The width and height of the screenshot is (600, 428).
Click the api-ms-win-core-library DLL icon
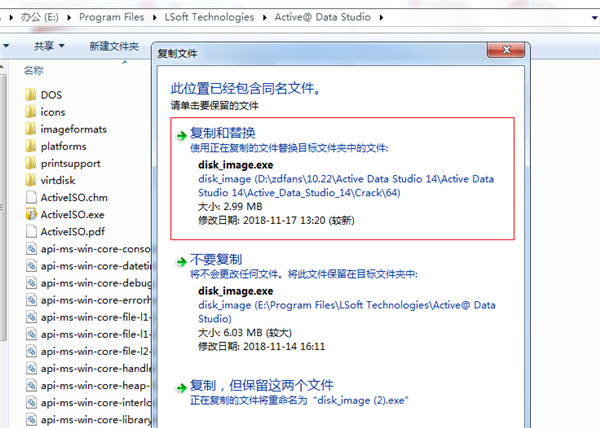[31, 420]
